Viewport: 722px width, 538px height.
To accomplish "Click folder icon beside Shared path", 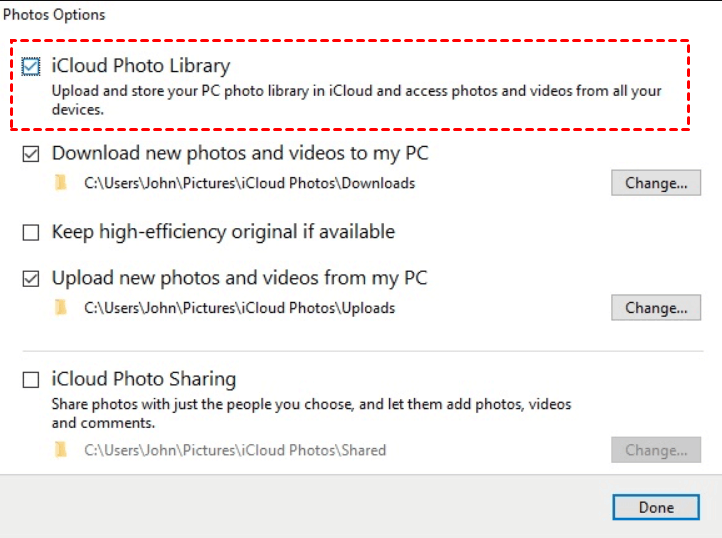I will [62, 450].
